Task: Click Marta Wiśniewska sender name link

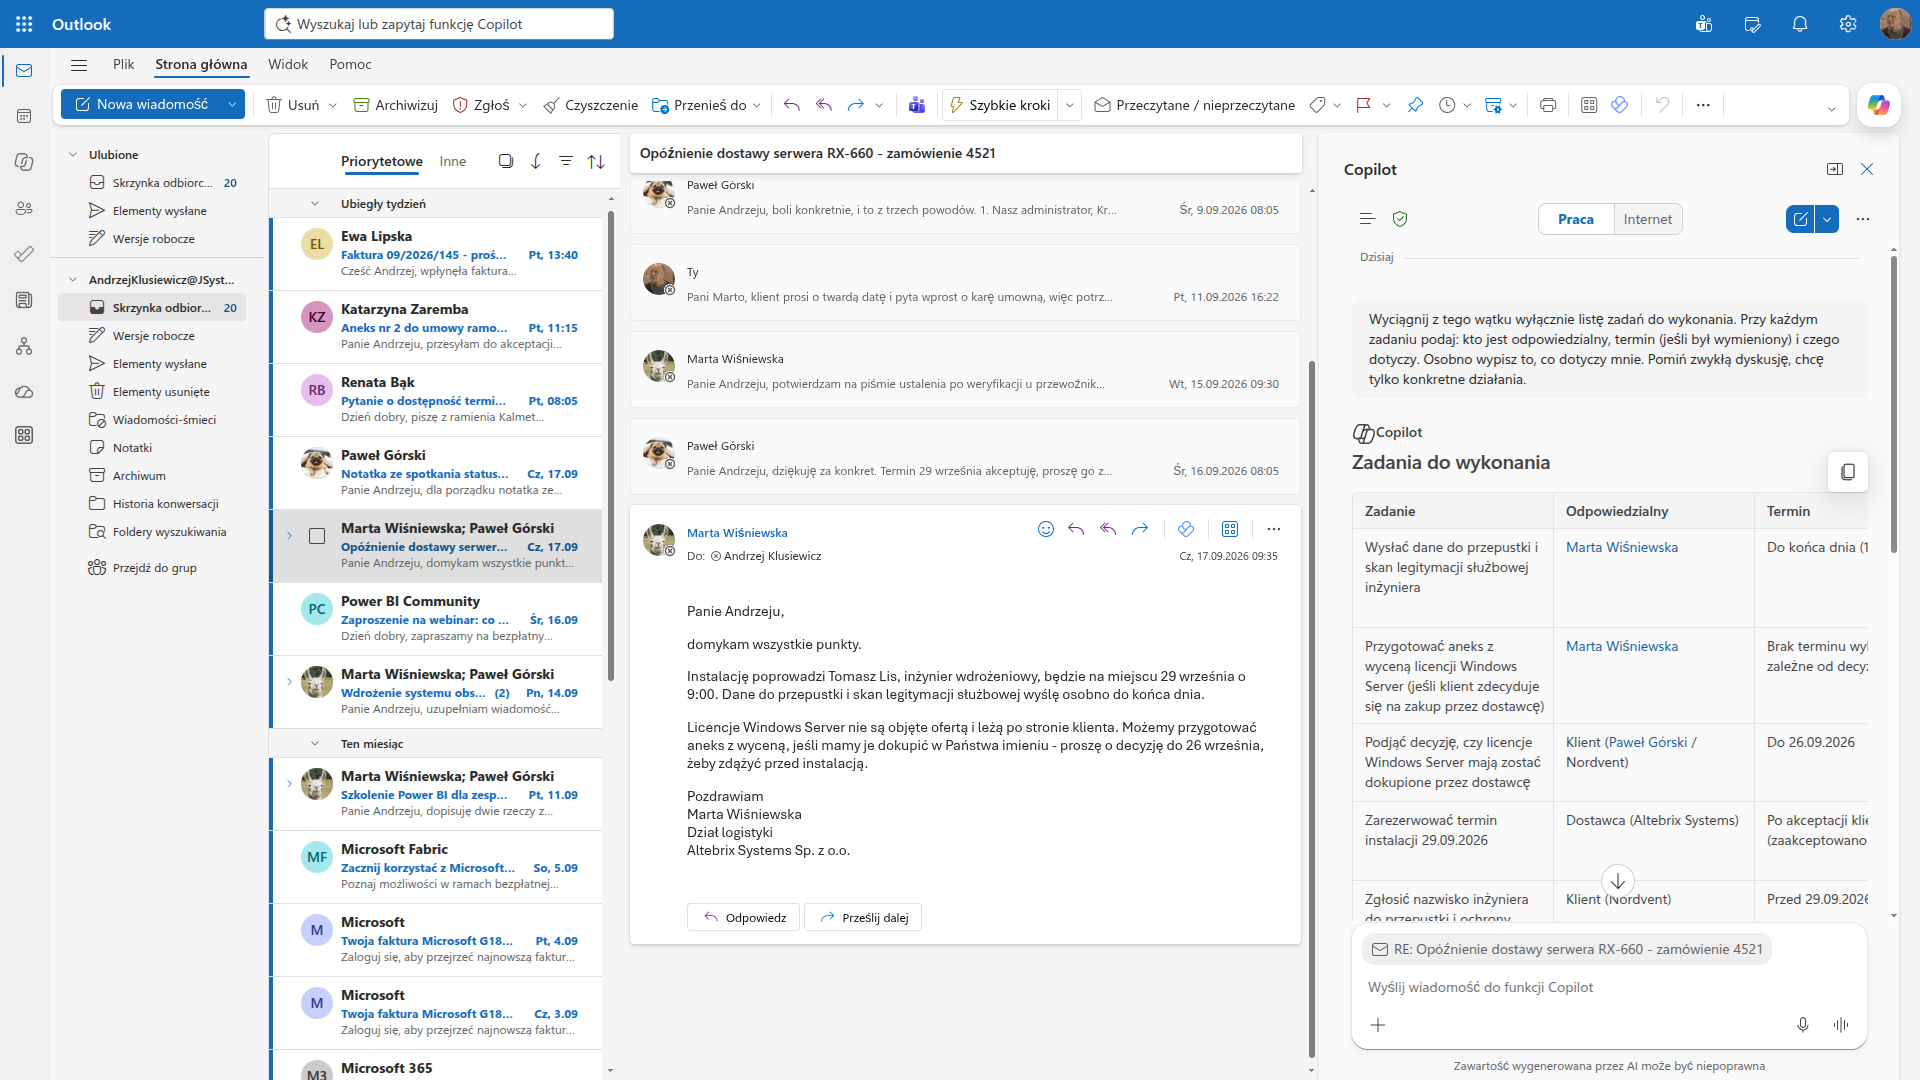Action: tap(737, 533)
